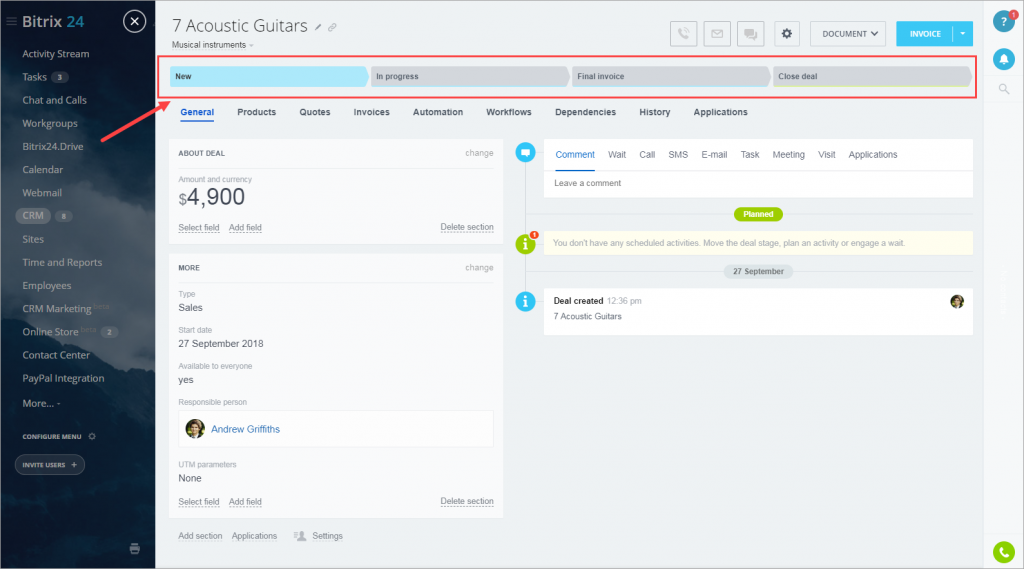Click the INVOICE button

tap(925, 34)
